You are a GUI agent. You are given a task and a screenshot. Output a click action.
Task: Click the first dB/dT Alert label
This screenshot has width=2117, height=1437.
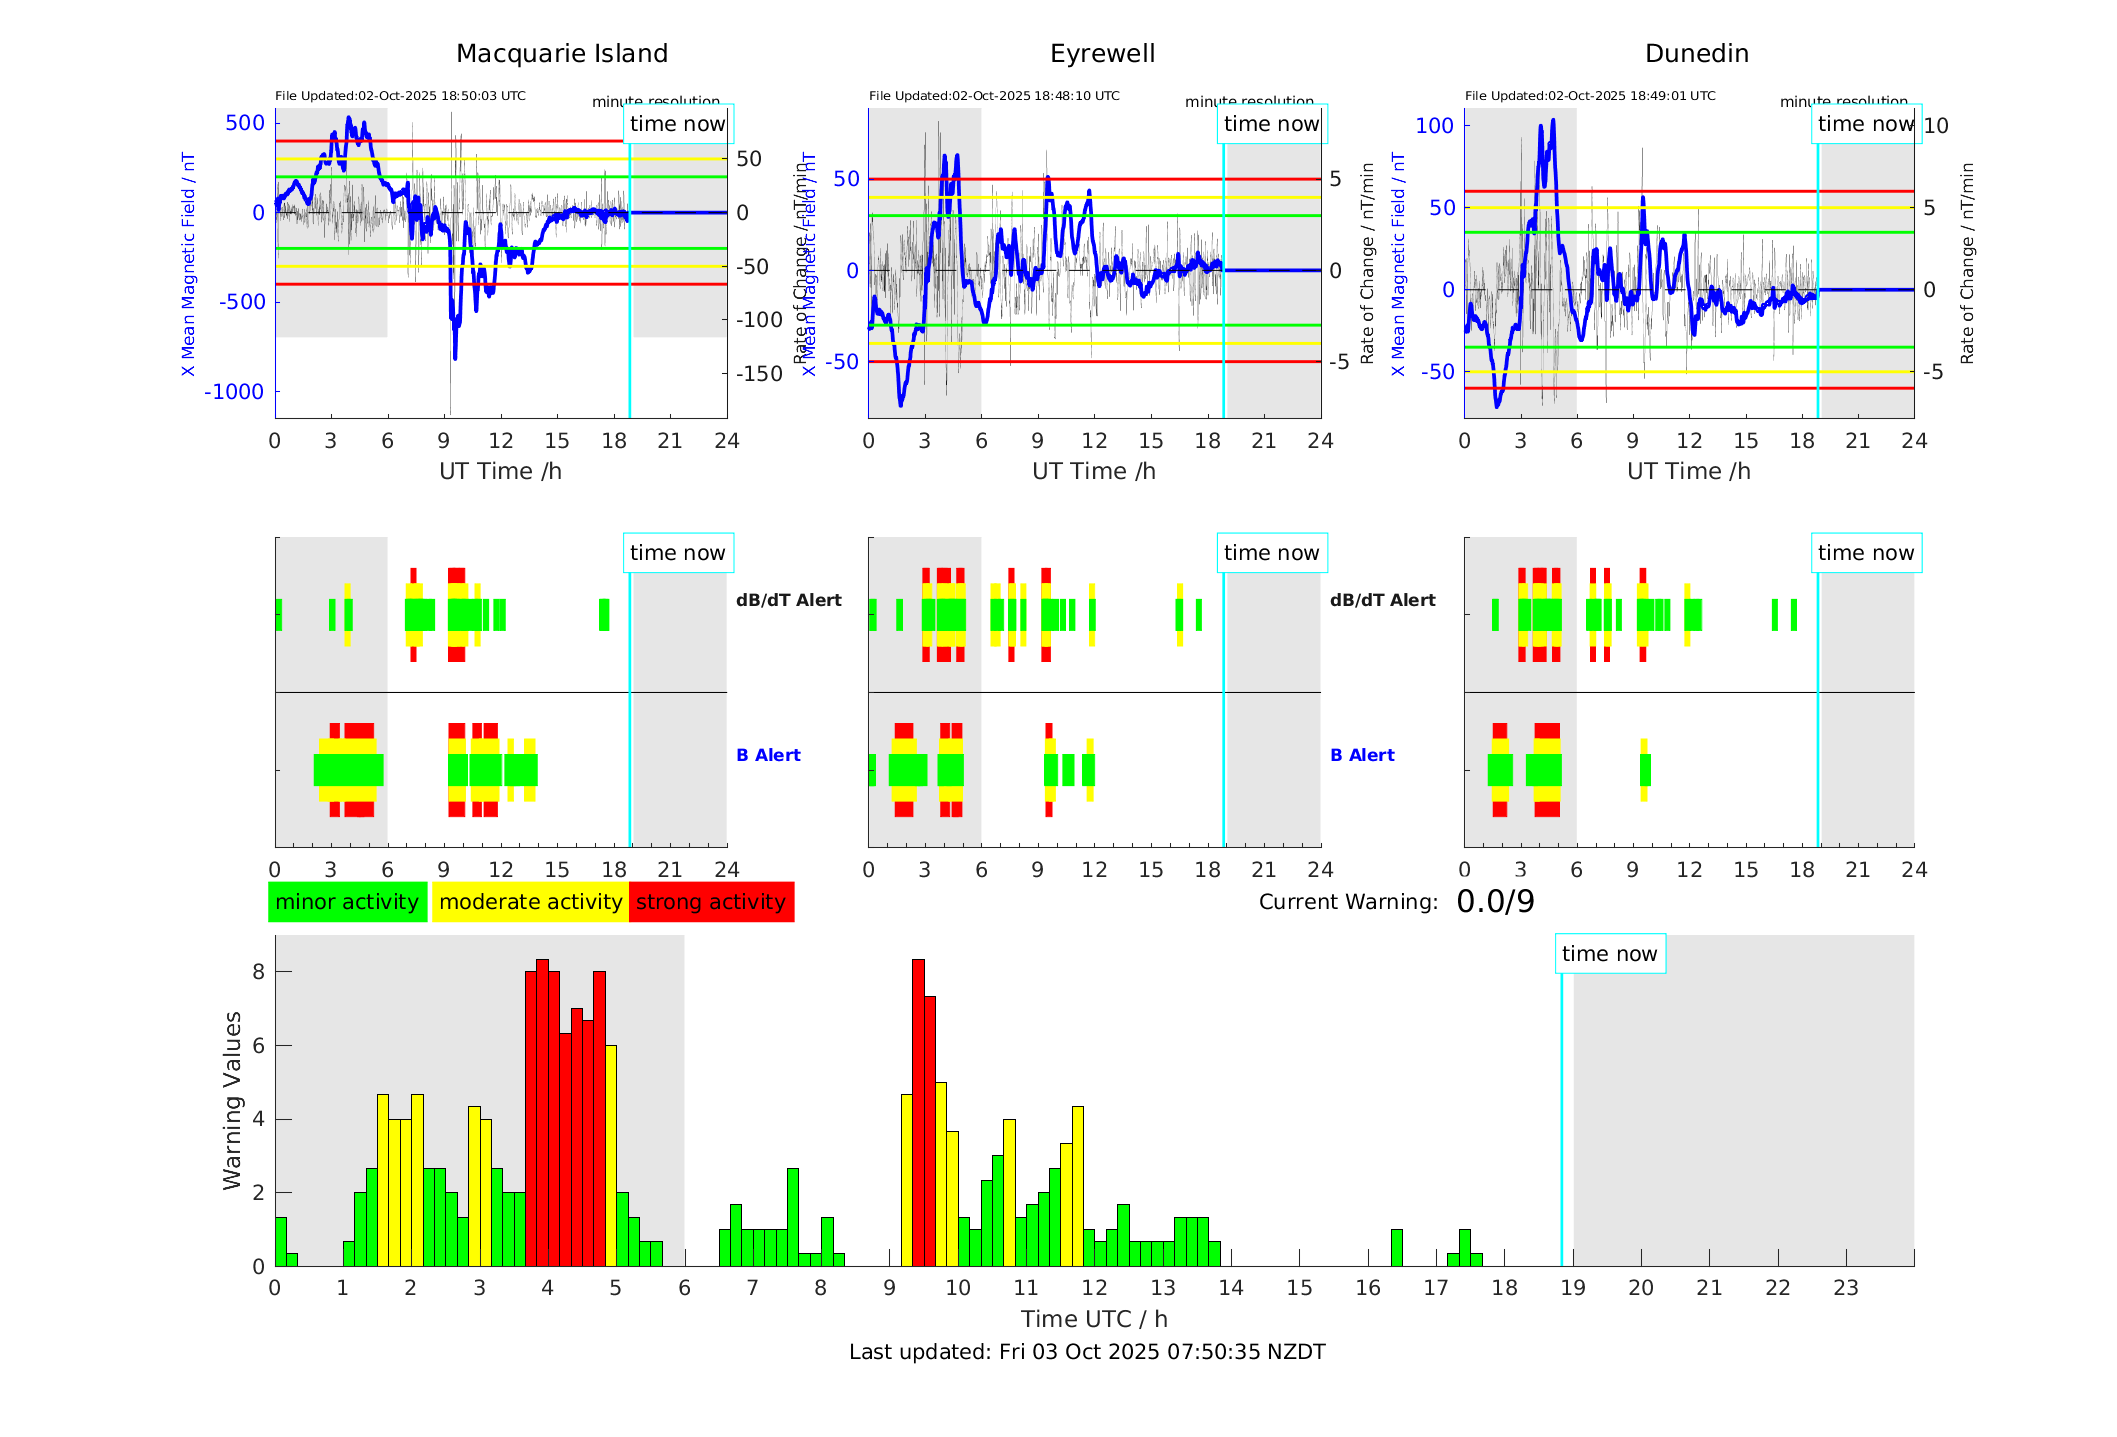tap(788, 600)
